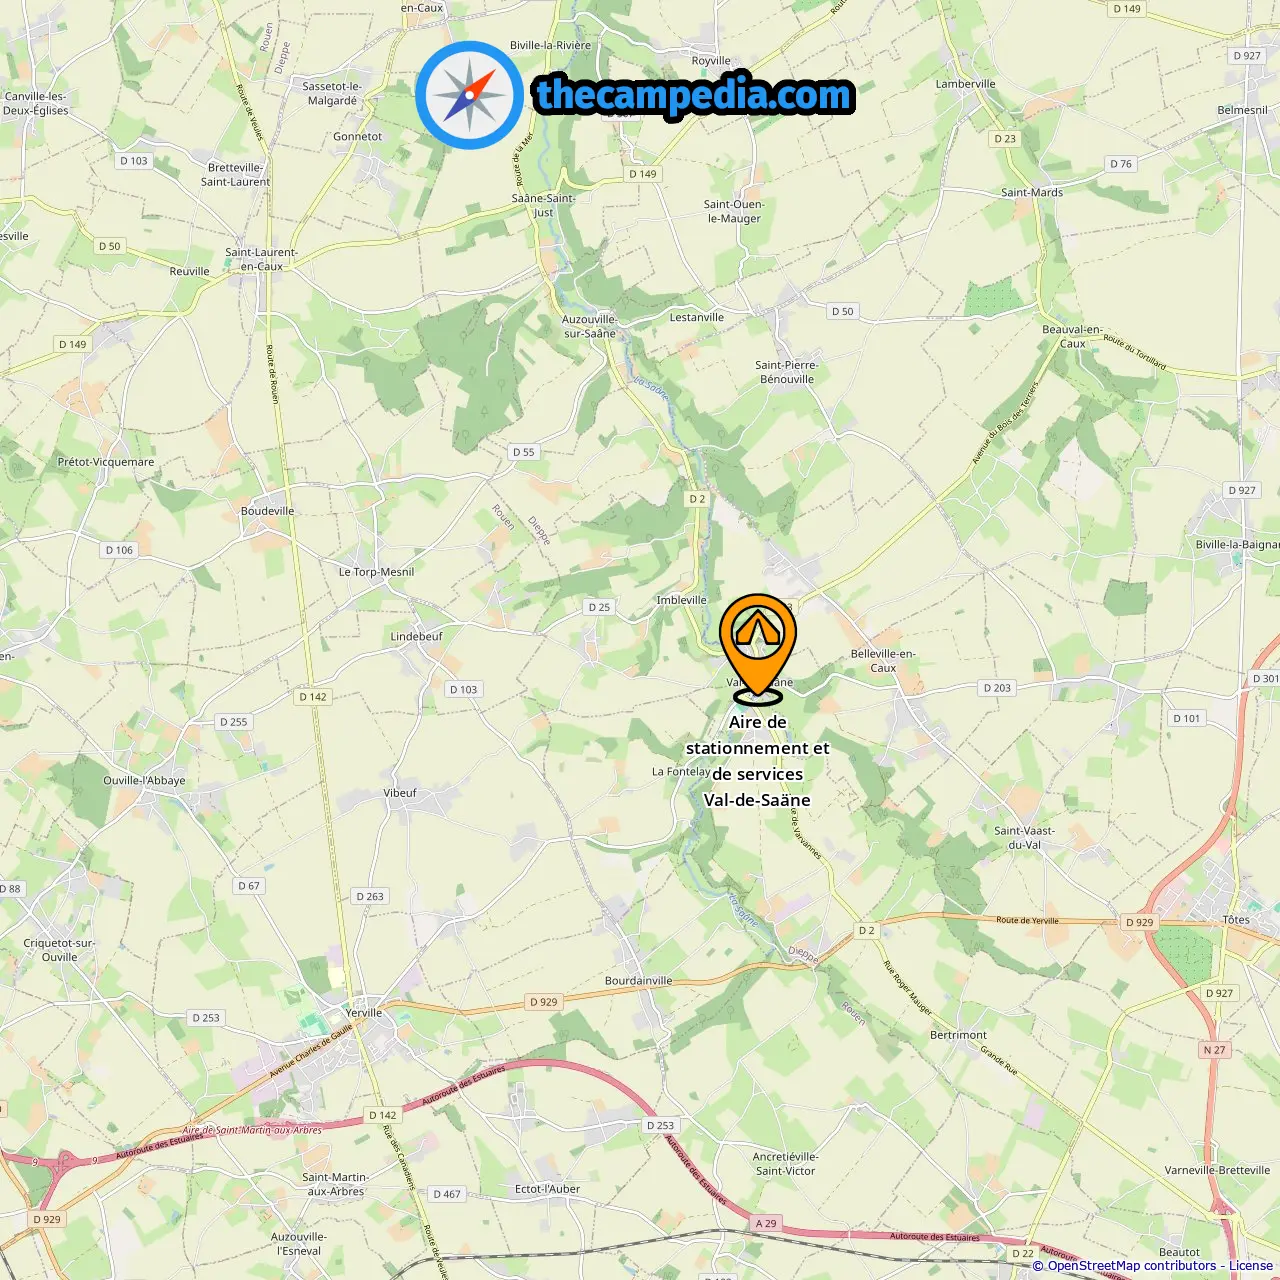Click the Aire de stationnement Val-de-Saâne caption
Viewport: 1280px width, 1280px height.
tap(757, 761)
